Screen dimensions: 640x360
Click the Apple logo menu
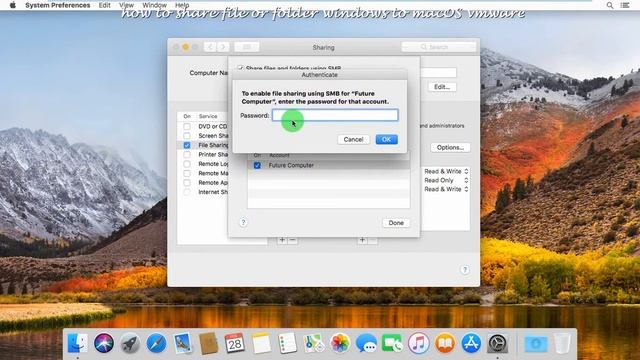point(13,5)
